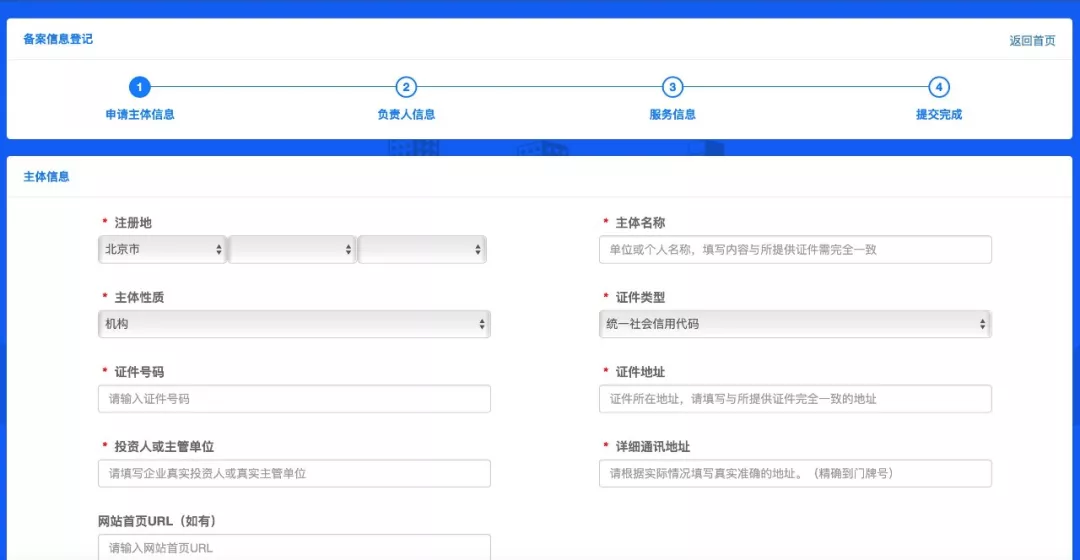Image resolution: width=1080 pixels, height=560 pixels.
Task: Click the 详细通讯地址 input field
Action: pos(794,473)
